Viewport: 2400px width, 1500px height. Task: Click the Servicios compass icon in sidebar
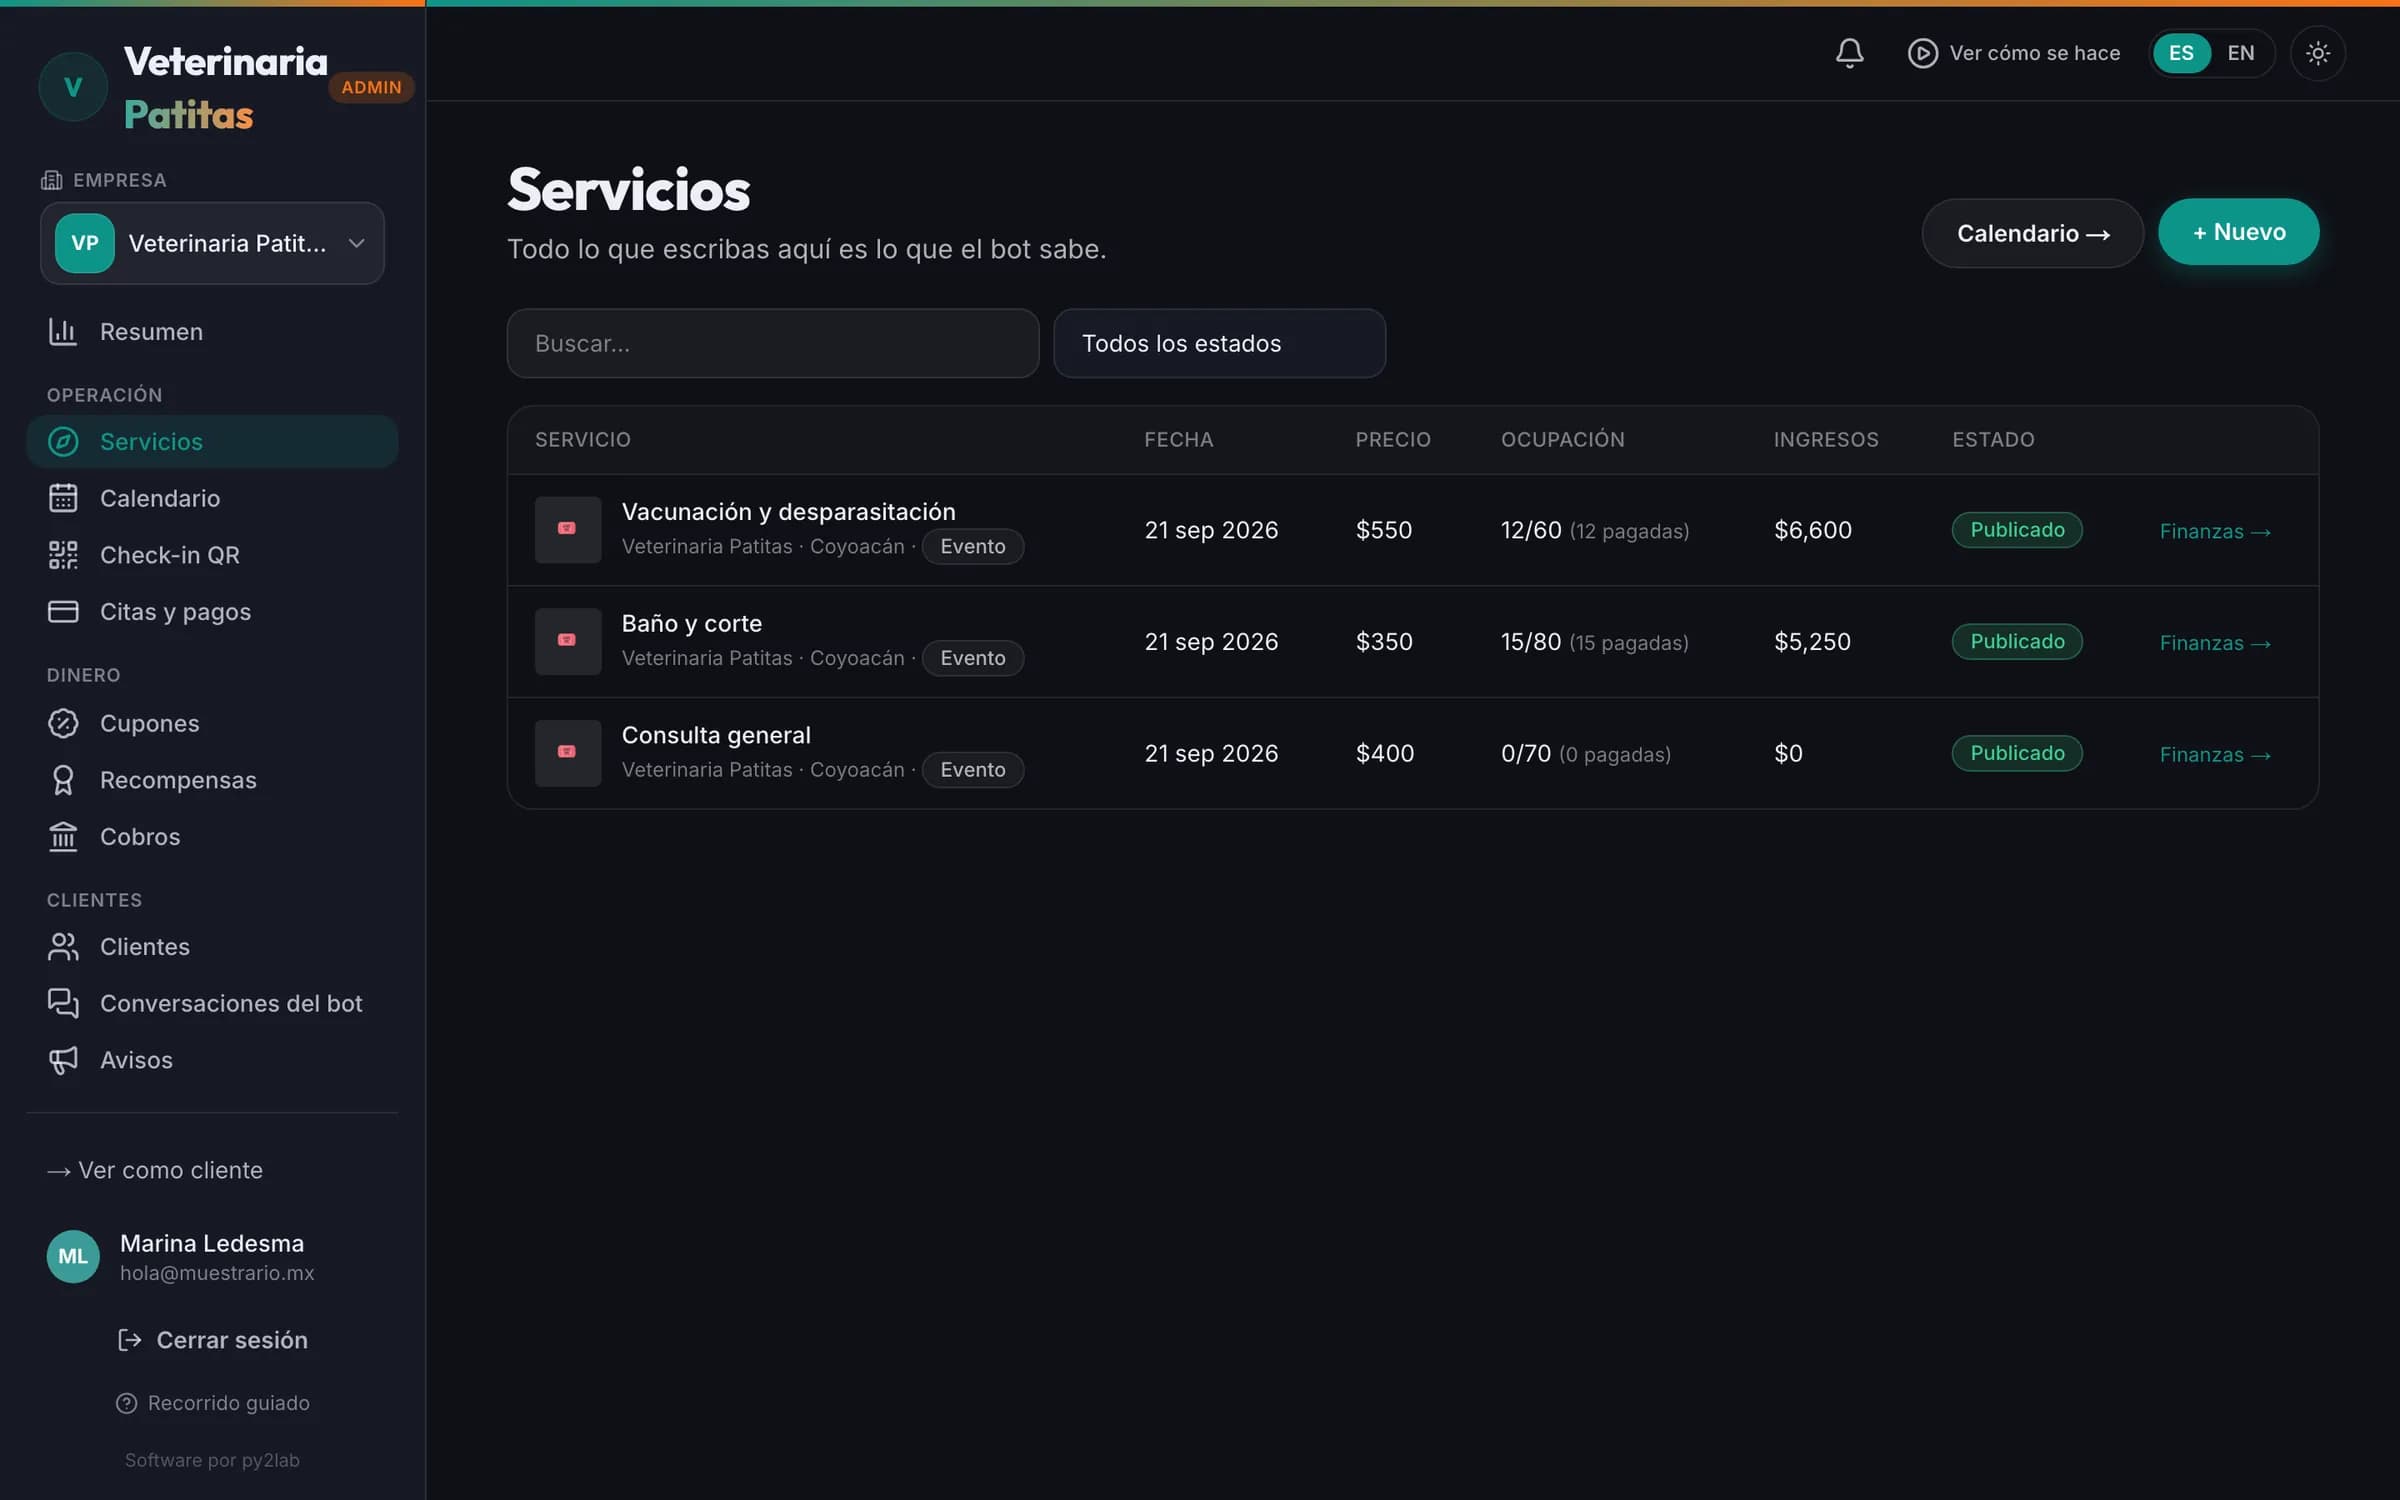tap(63, 442)
